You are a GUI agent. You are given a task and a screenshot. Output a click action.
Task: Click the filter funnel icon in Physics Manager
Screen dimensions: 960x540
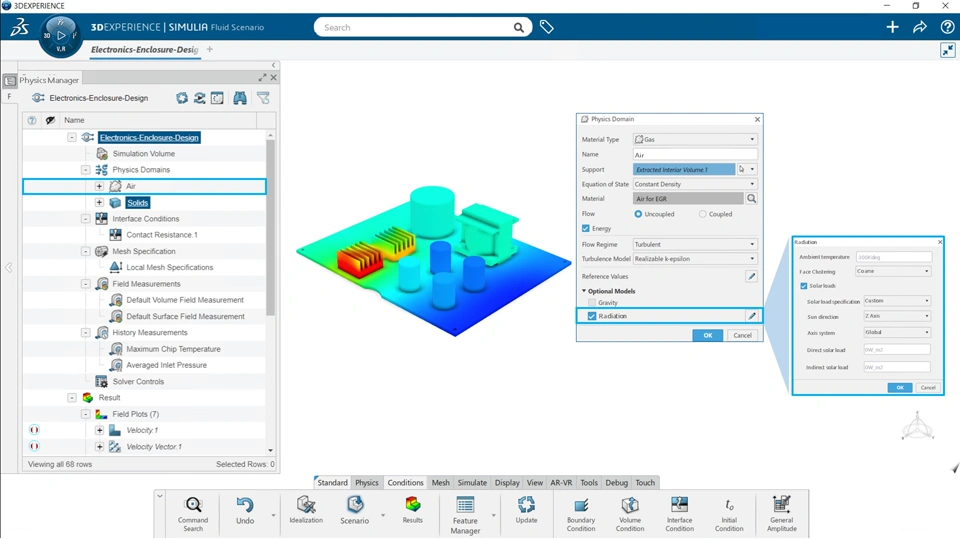263,98
